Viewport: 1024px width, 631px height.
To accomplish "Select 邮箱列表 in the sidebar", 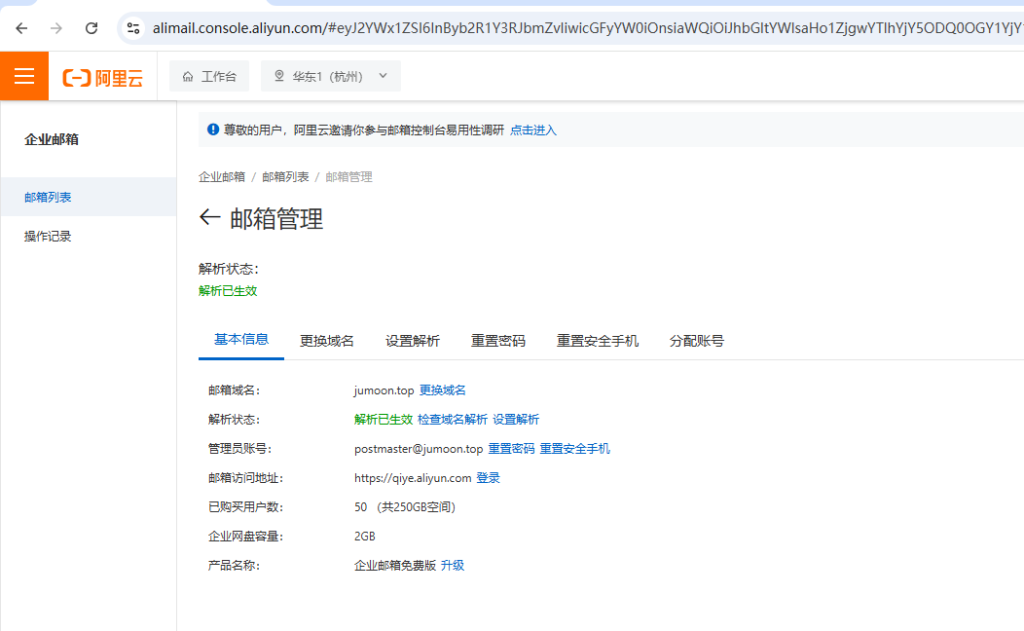I will [48, 197].
